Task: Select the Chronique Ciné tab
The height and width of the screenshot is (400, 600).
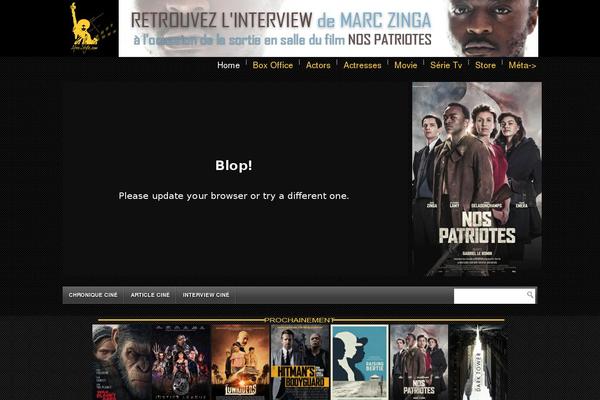Action: (93, 295)
